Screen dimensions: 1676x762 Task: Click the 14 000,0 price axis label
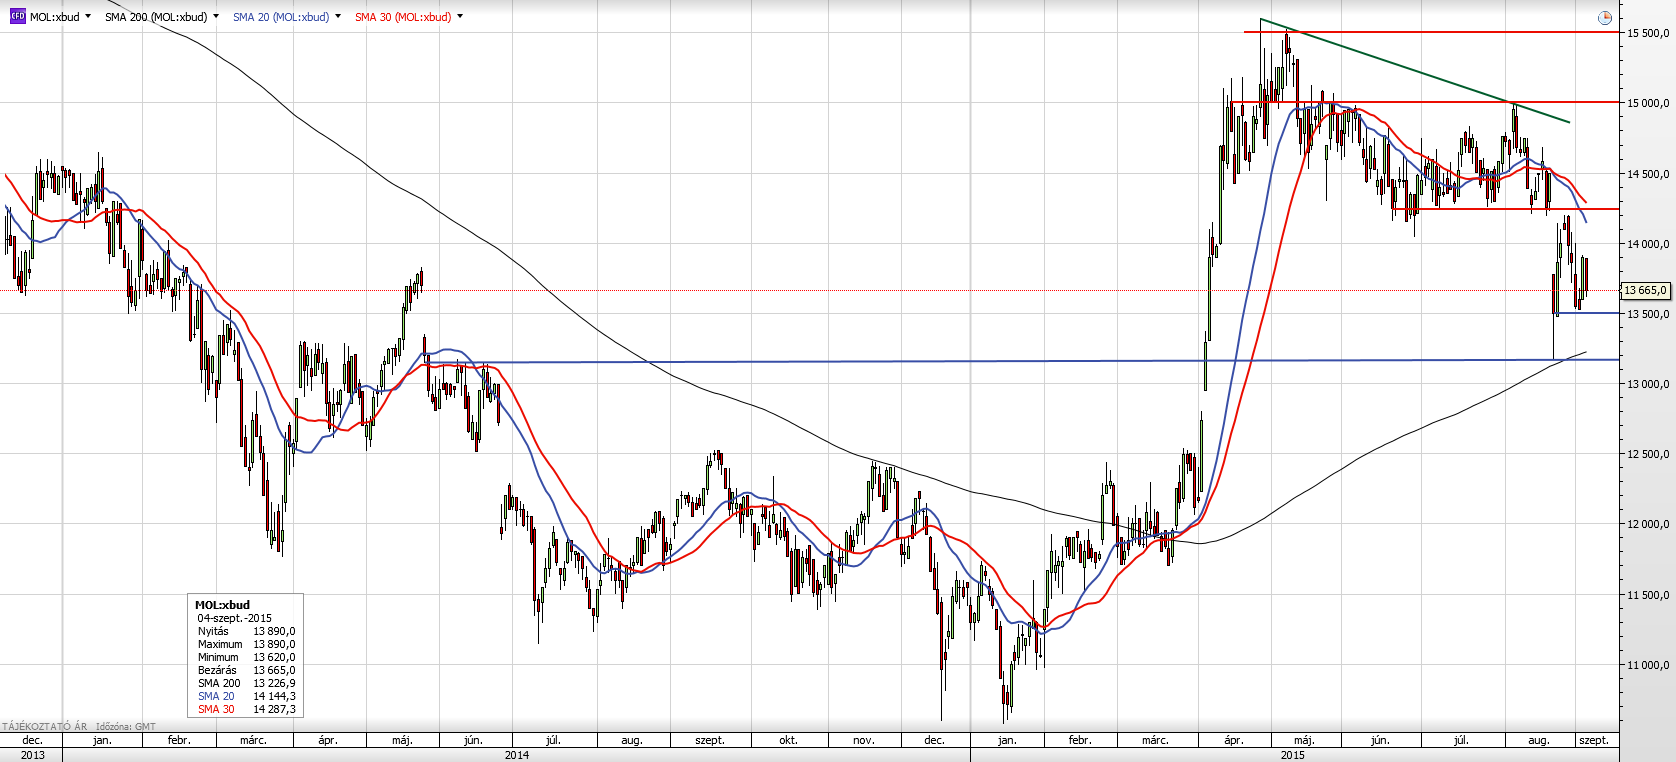tap(1648, 244)
